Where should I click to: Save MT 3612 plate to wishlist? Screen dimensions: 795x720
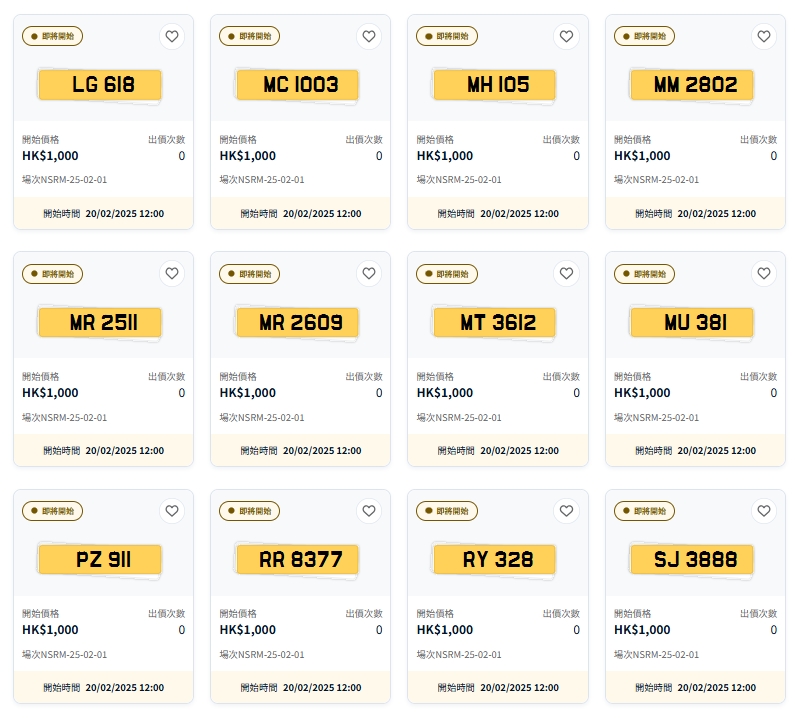coord(566,273)
